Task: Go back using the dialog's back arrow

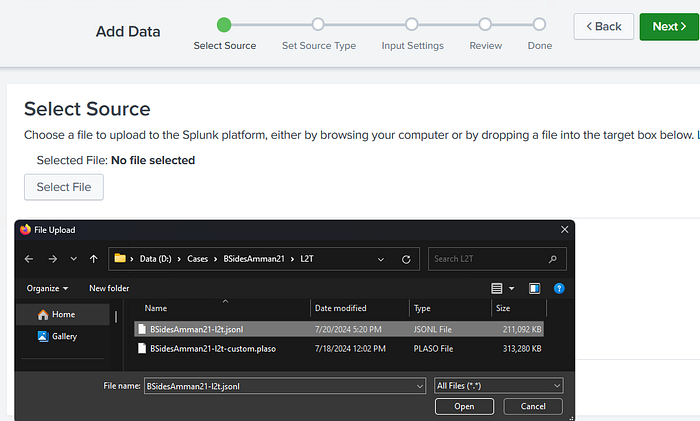Action: coord(29,259)
